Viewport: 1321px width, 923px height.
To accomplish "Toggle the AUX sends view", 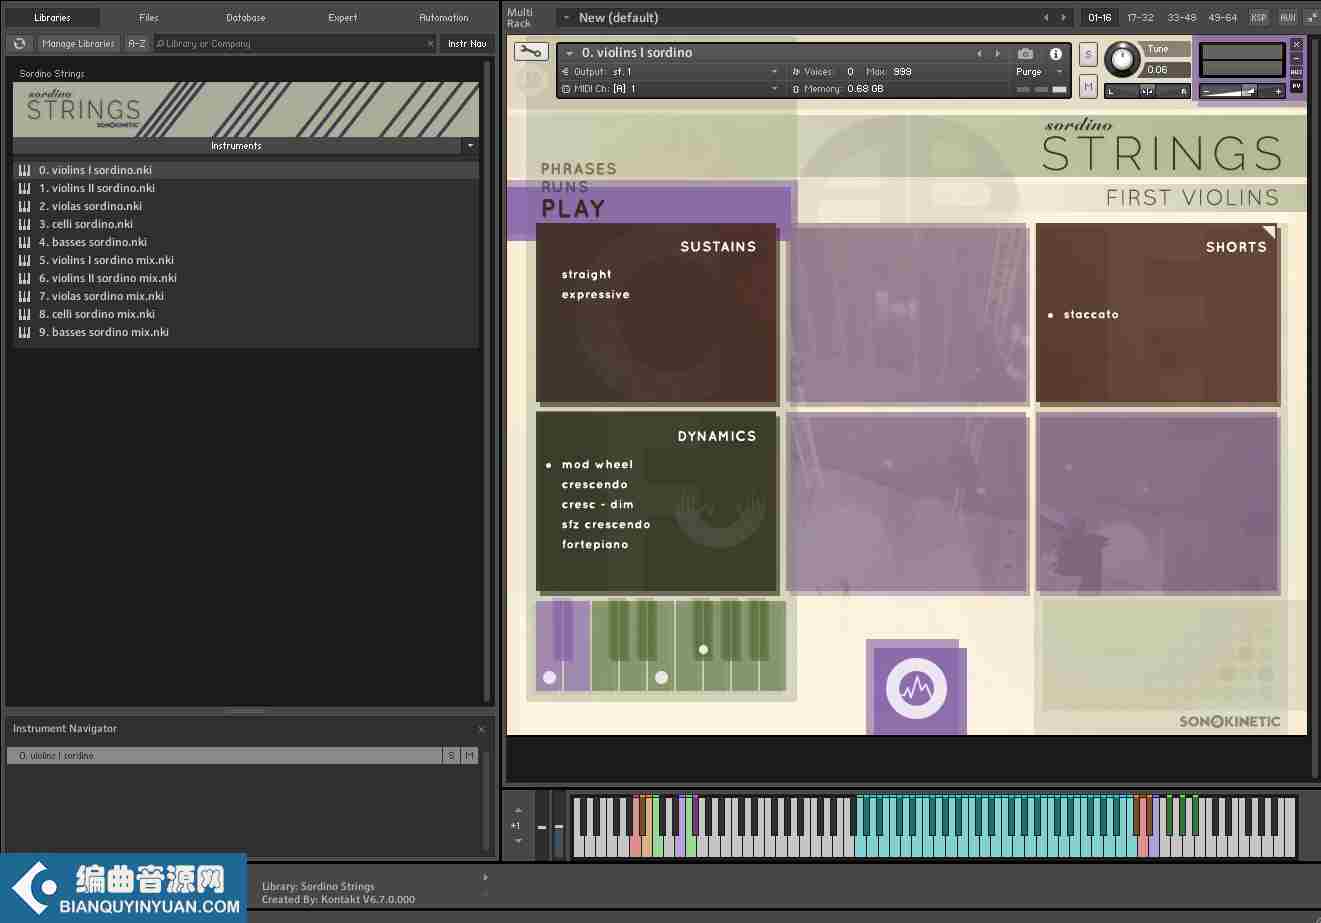I will pos(1287,17).
